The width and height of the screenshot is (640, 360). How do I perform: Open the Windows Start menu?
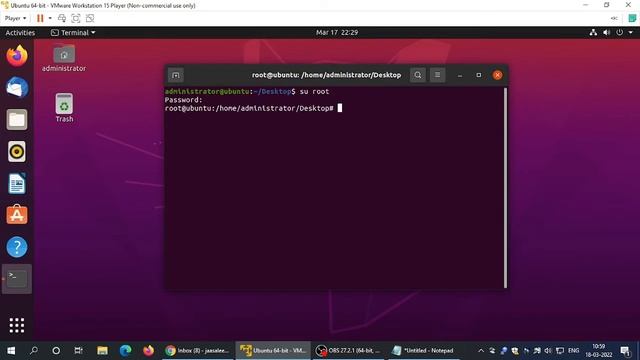pos(11,350)
